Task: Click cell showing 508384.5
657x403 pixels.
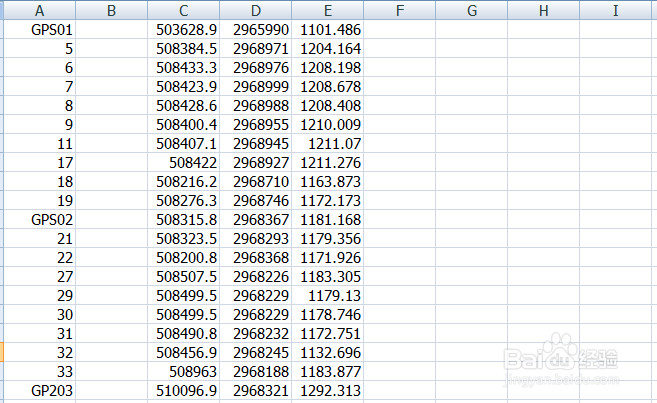Action: [184, 49]
